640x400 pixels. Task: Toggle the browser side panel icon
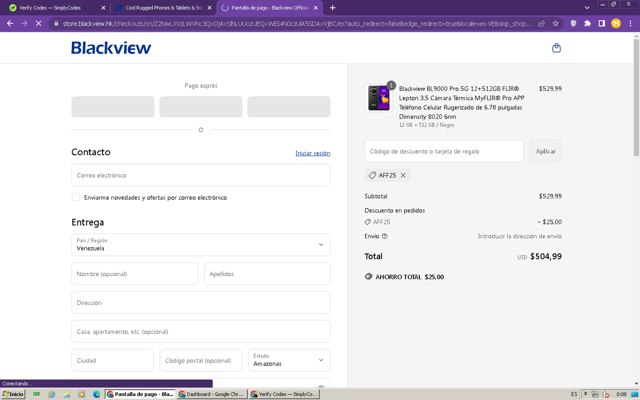click(602, 24)
